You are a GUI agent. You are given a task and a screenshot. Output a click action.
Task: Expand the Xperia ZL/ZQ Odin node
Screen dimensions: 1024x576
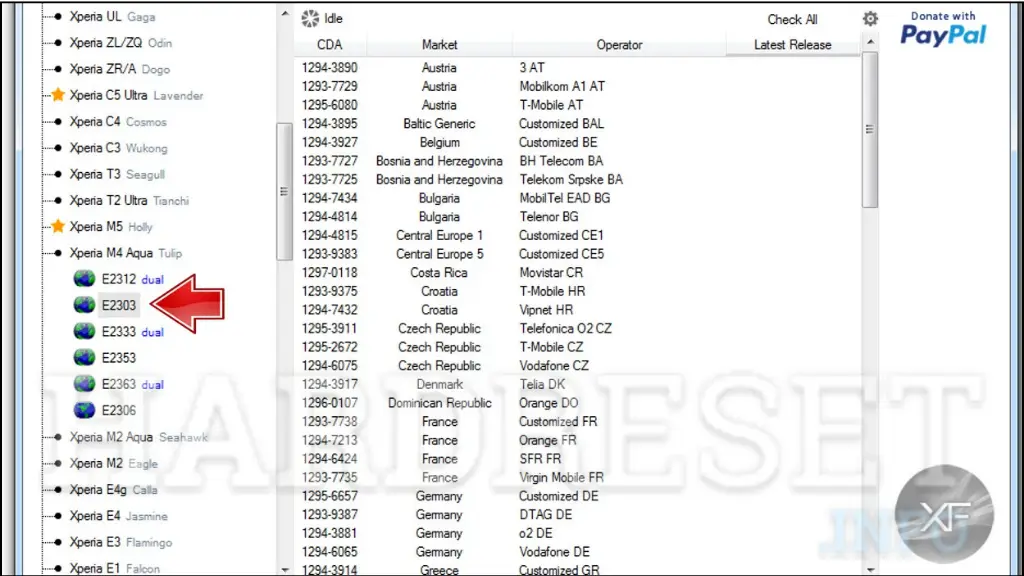pyautogui.click(x=58, y=42)
